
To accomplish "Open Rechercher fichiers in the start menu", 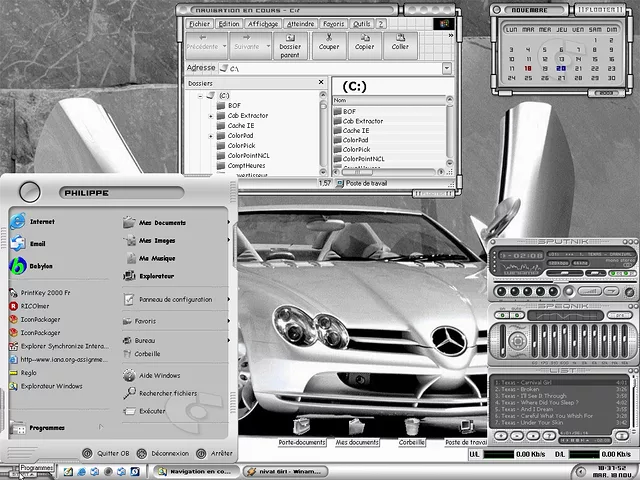I will (166, 393).
